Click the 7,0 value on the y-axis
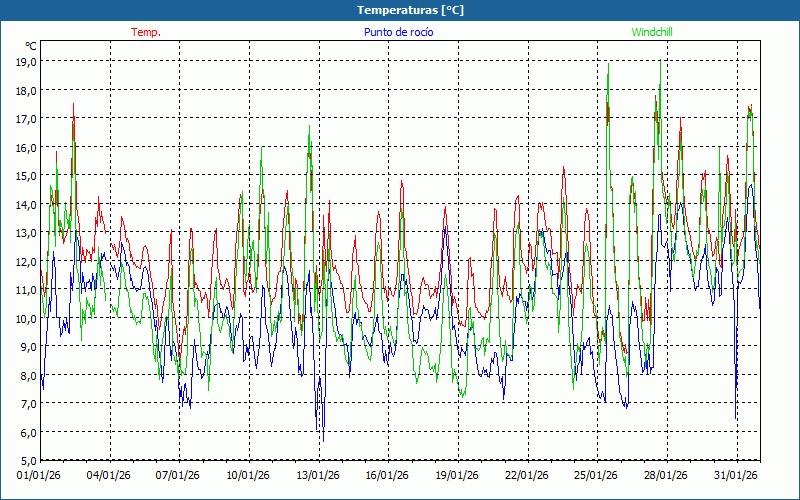The height and width of the screenshot is (500, 800). [x=26, y=404]
